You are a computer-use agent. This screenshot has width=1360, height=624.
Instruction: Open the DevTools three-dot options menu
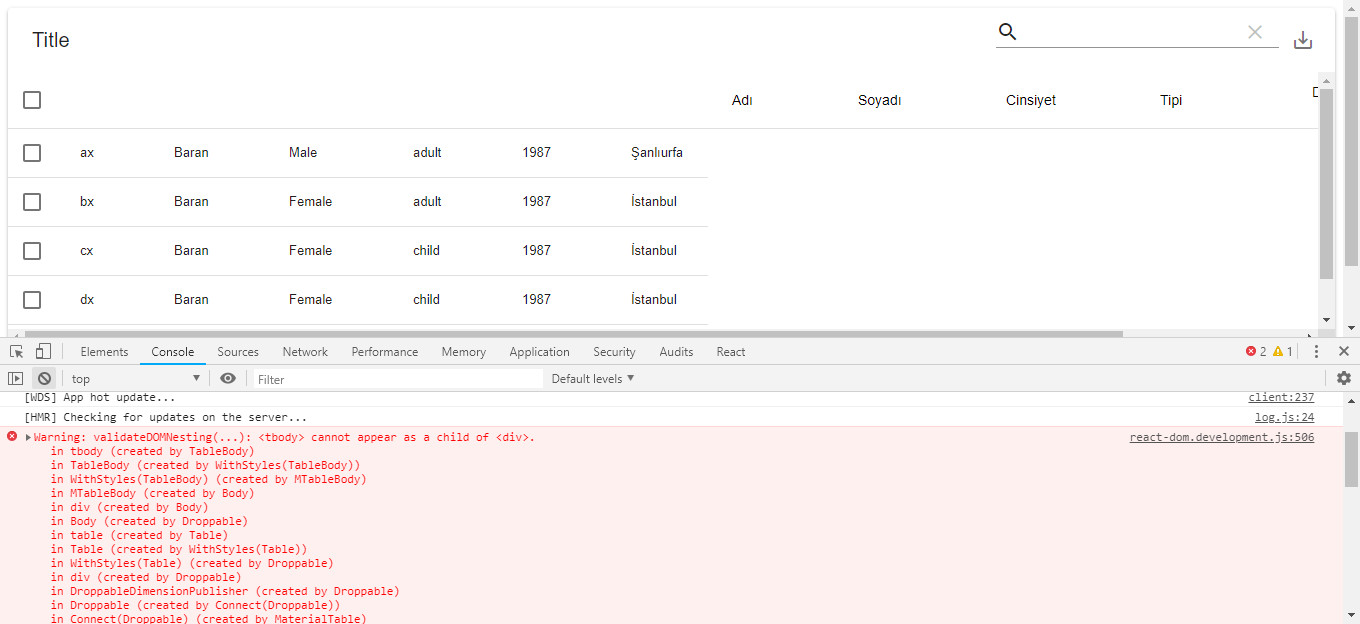point(1317,351)
